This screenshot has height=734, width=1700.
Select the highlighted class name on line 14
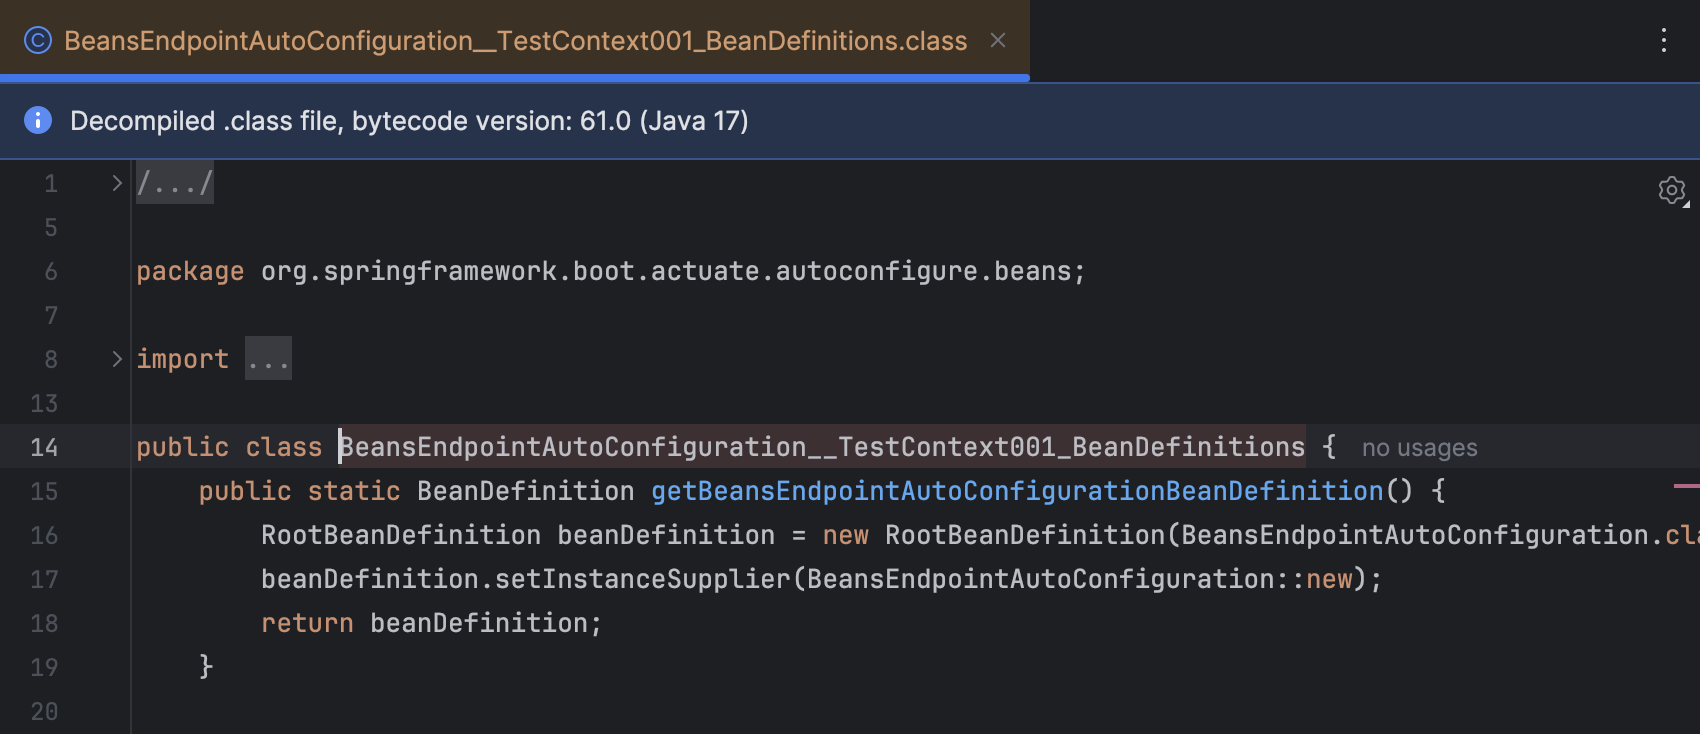[822, 447]
